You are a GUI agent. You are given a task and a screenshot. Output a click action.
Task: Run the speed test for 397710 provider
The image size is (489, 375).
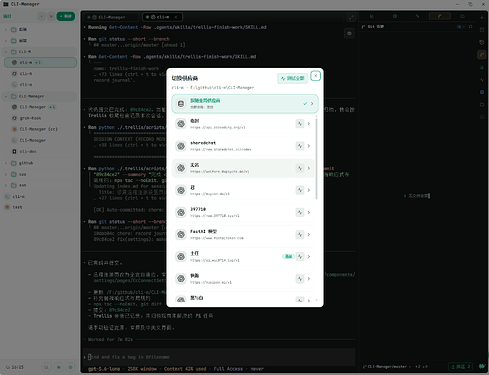(300, 212)
